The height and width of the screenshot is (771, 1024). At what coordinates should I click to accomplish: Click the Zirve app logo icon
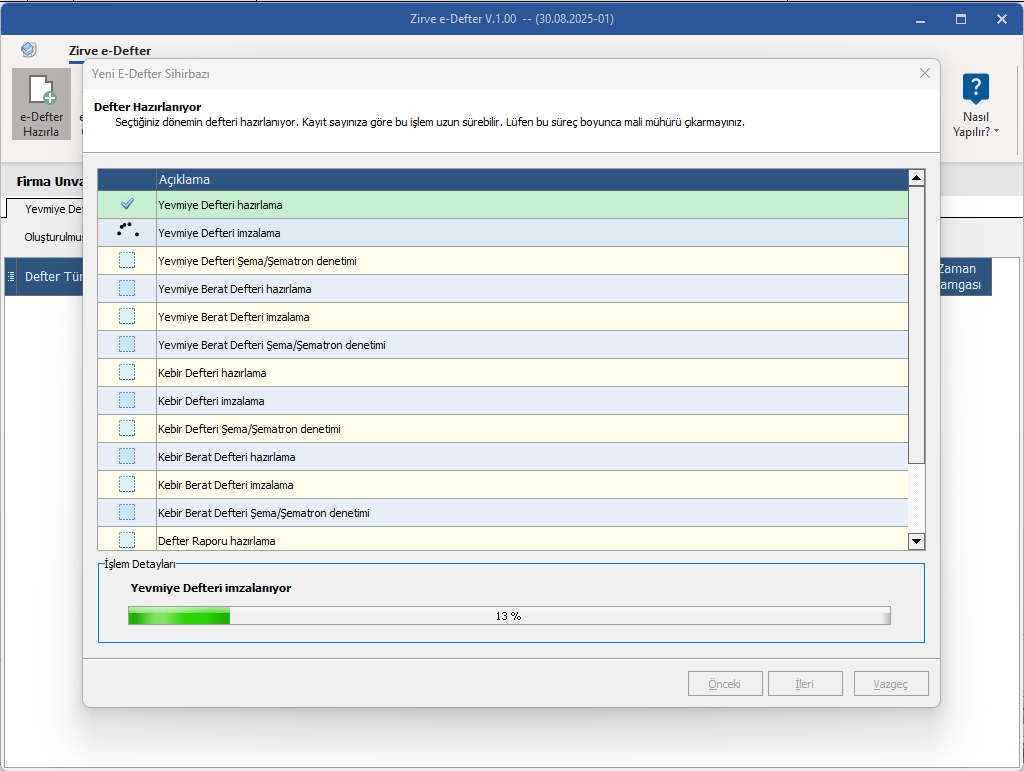tap(28, 50)
